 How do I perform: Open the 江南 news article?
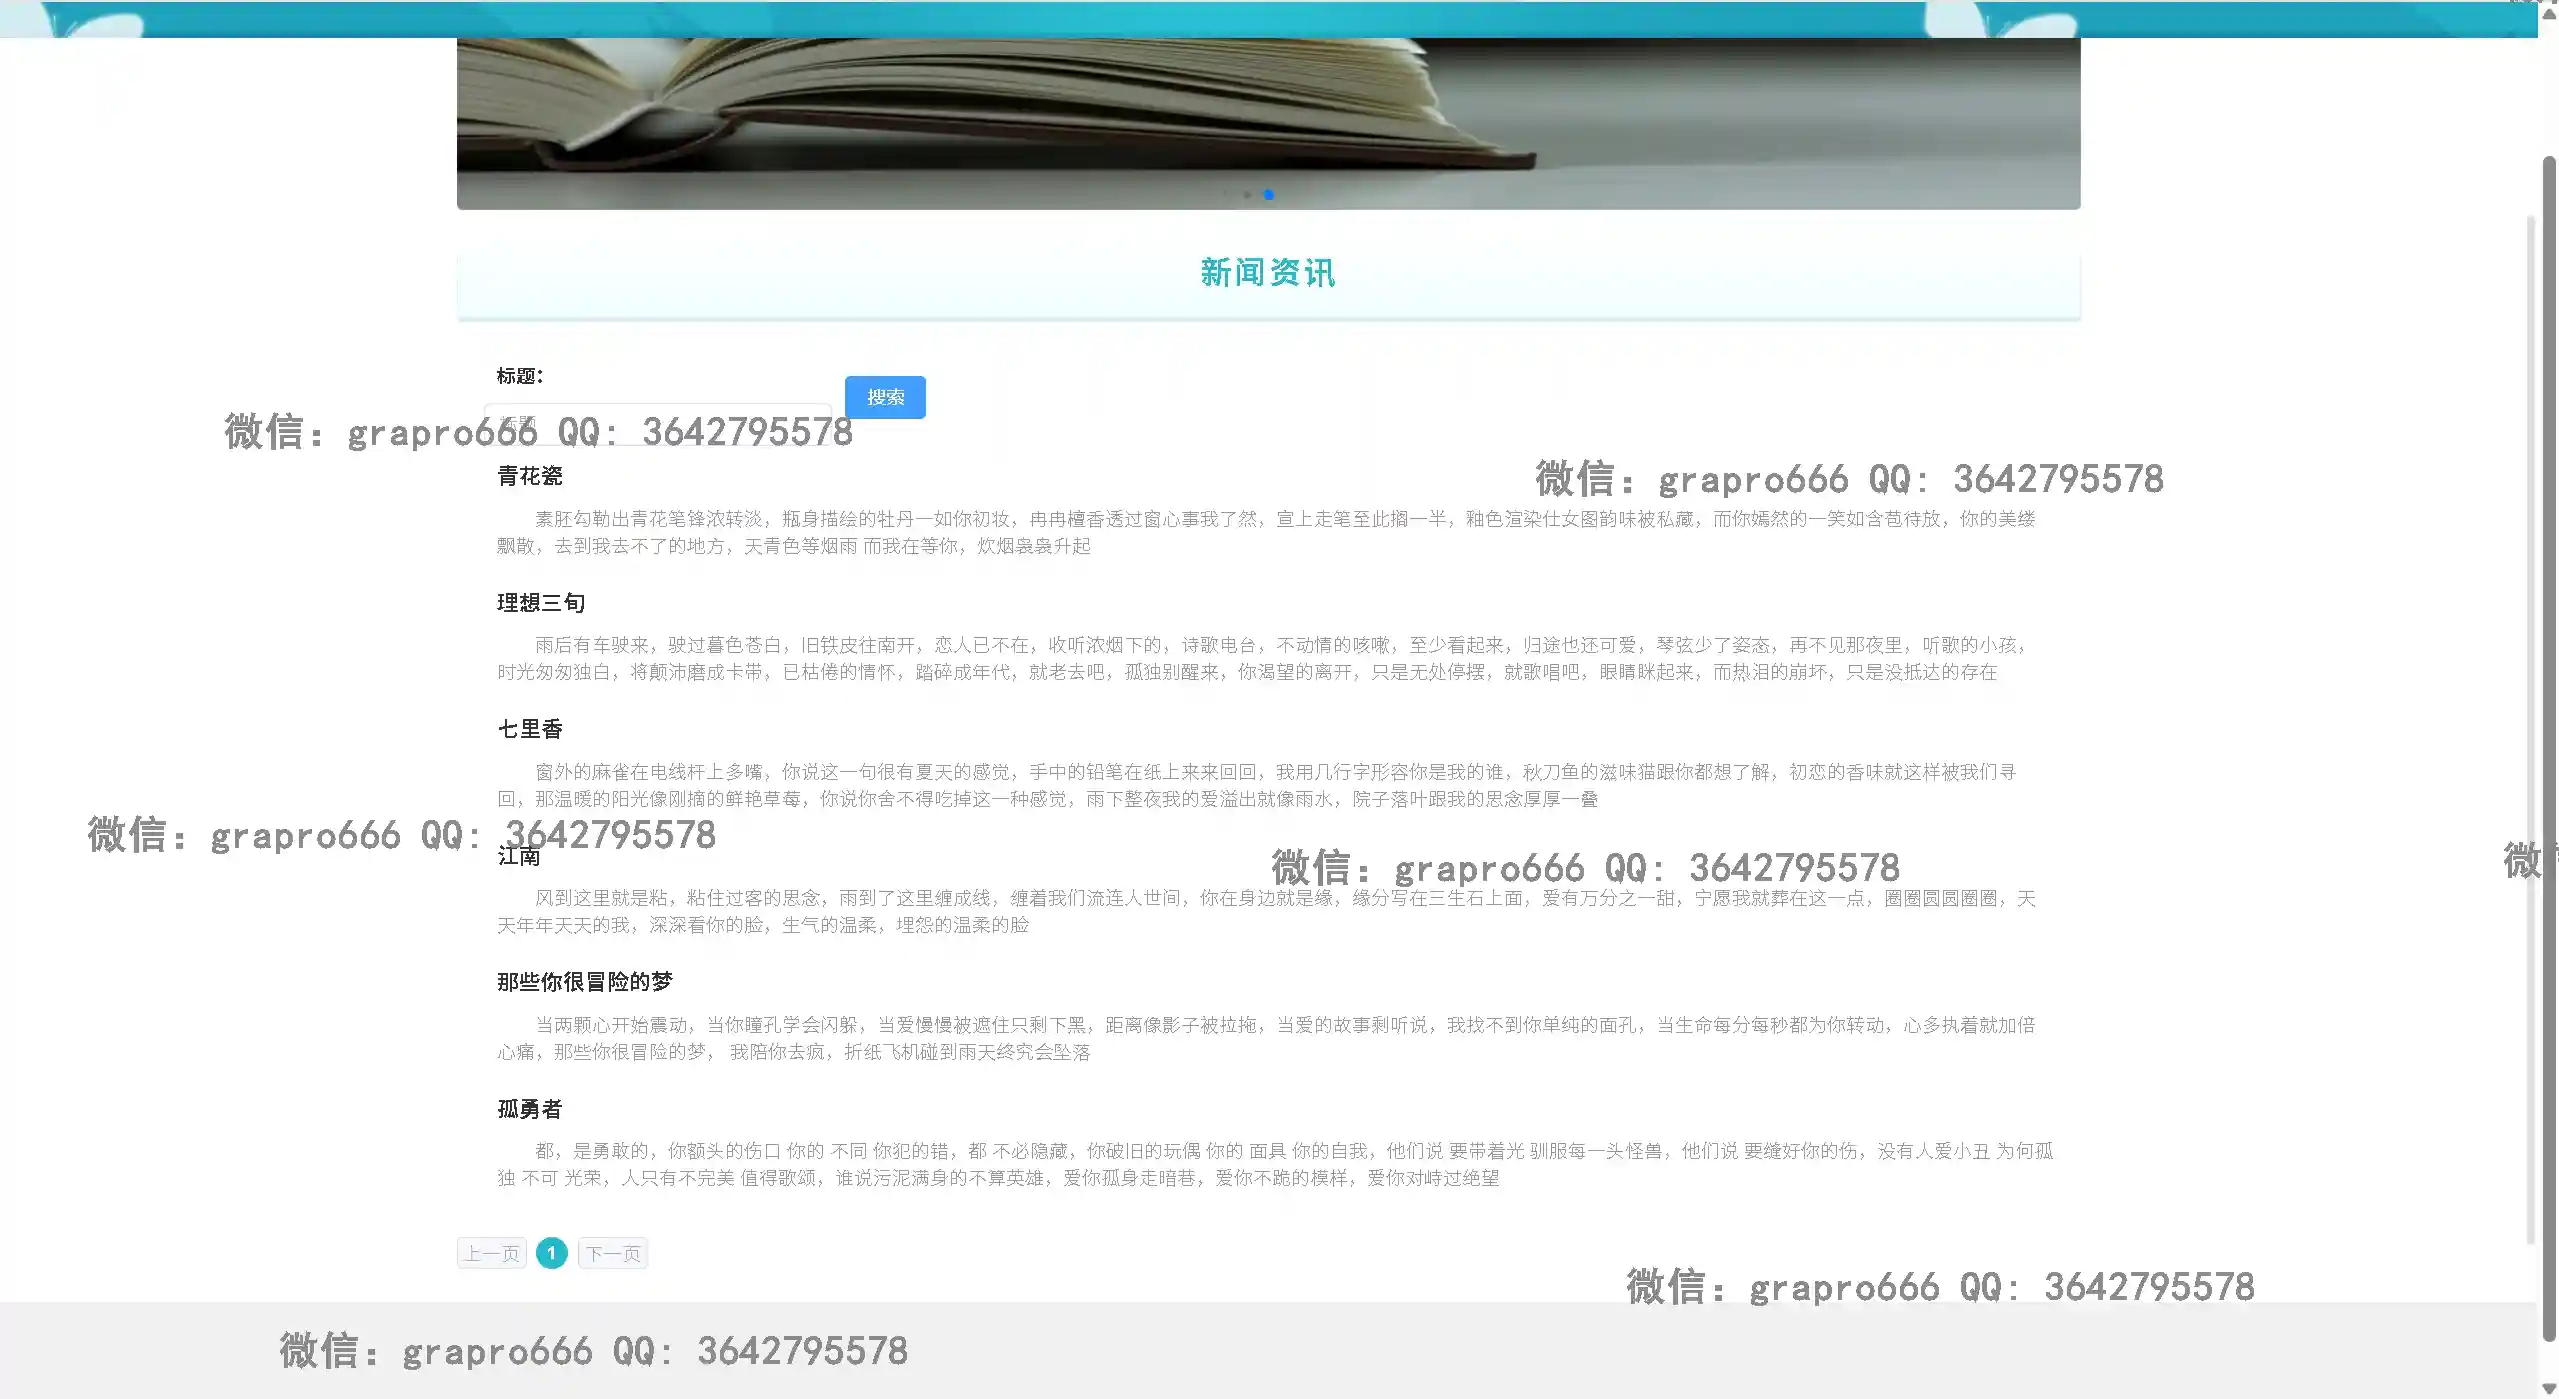pos(519,856)
